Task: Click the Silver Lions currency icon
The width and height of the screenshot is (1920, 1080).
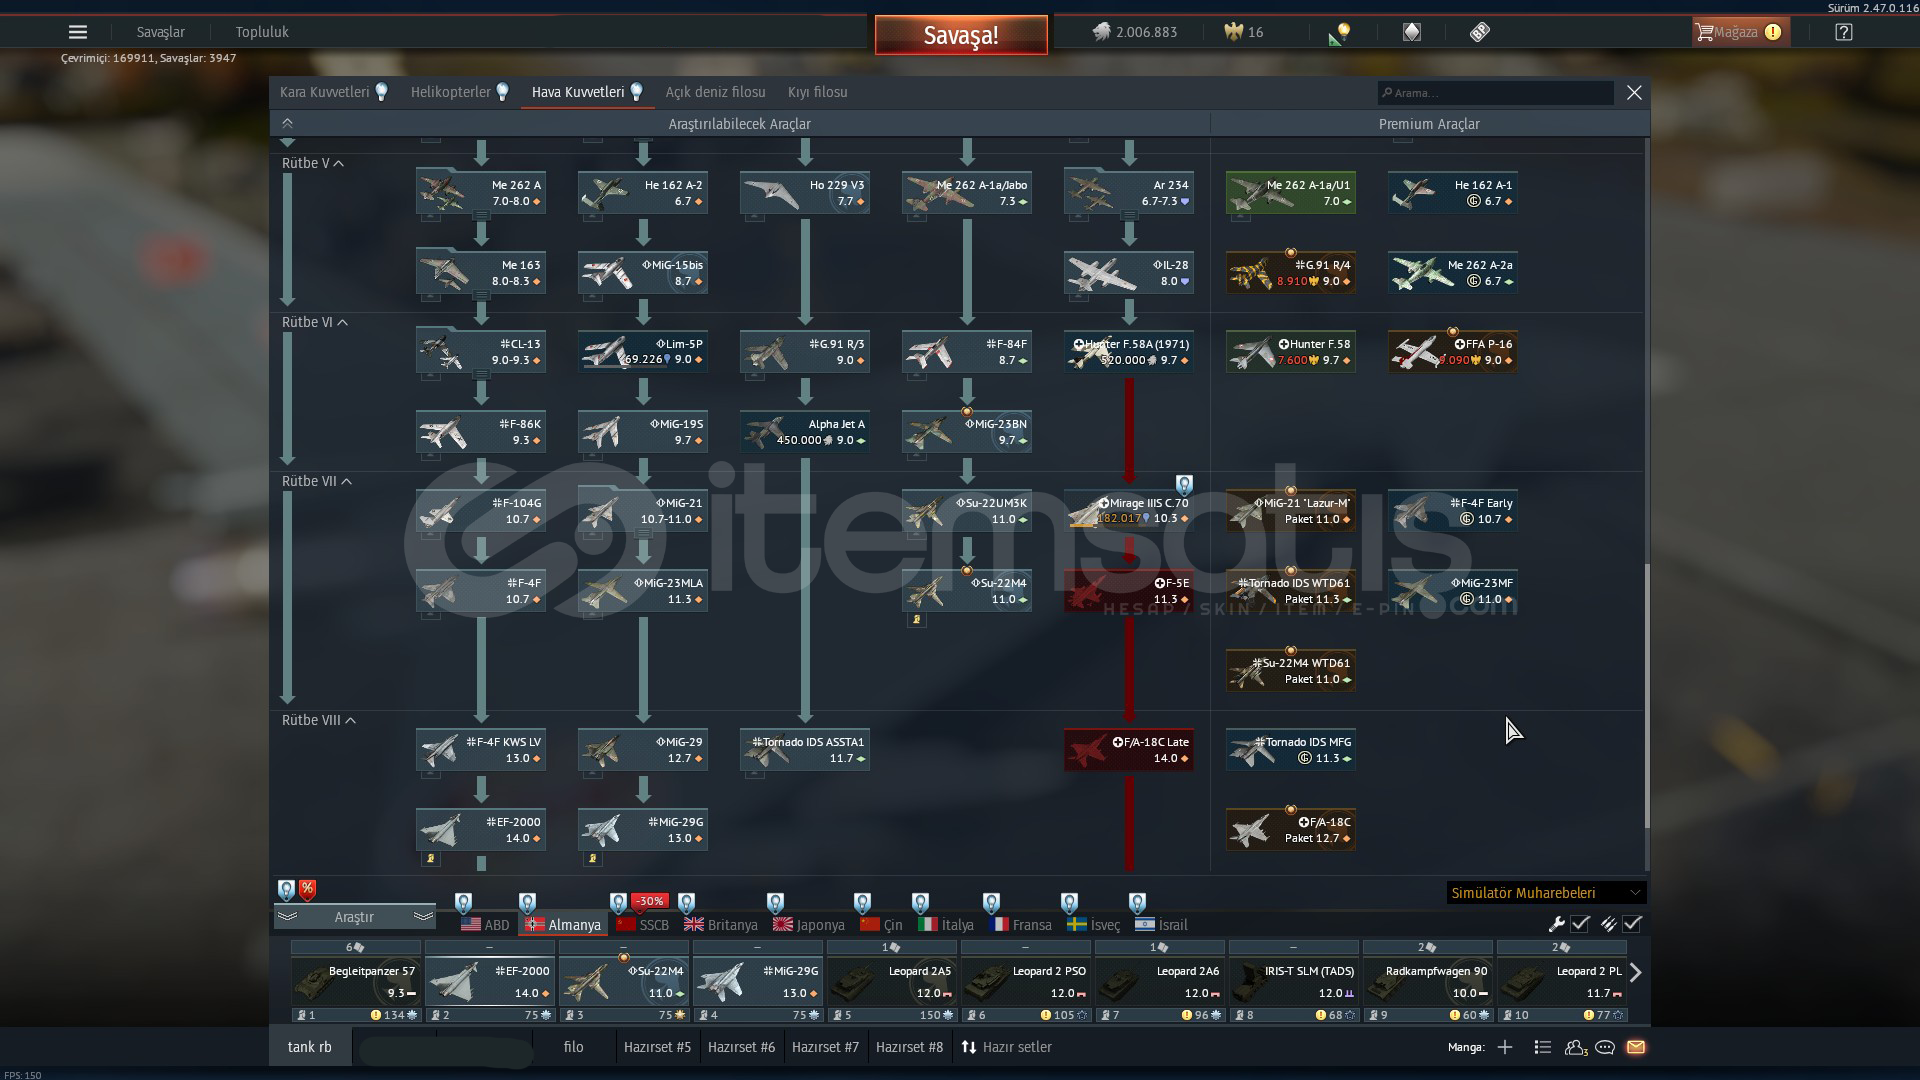Action: pyautogui.click(x=1101, y=32)
